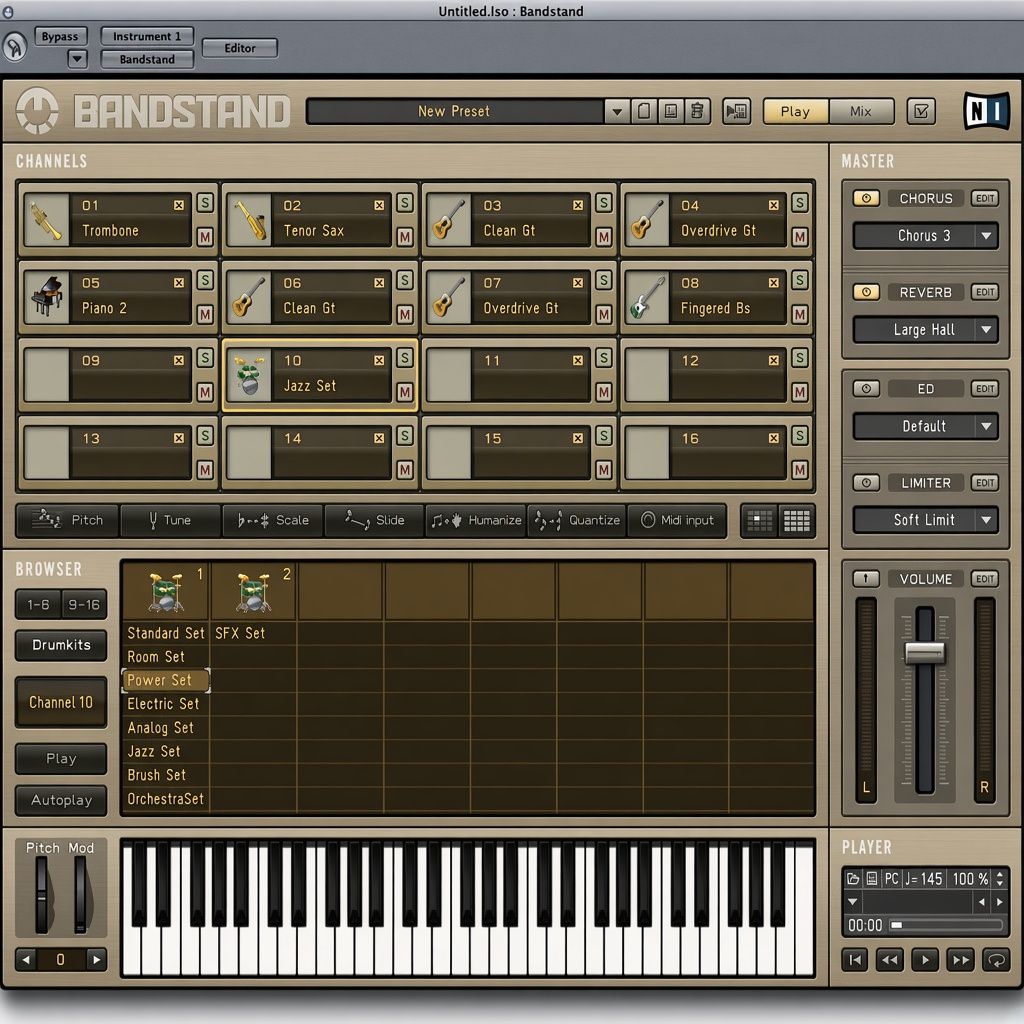Image resolution: width=1024 pixels, height=1024 pixels.
Task: Switch to the Play tab
Action: [795, 112]
